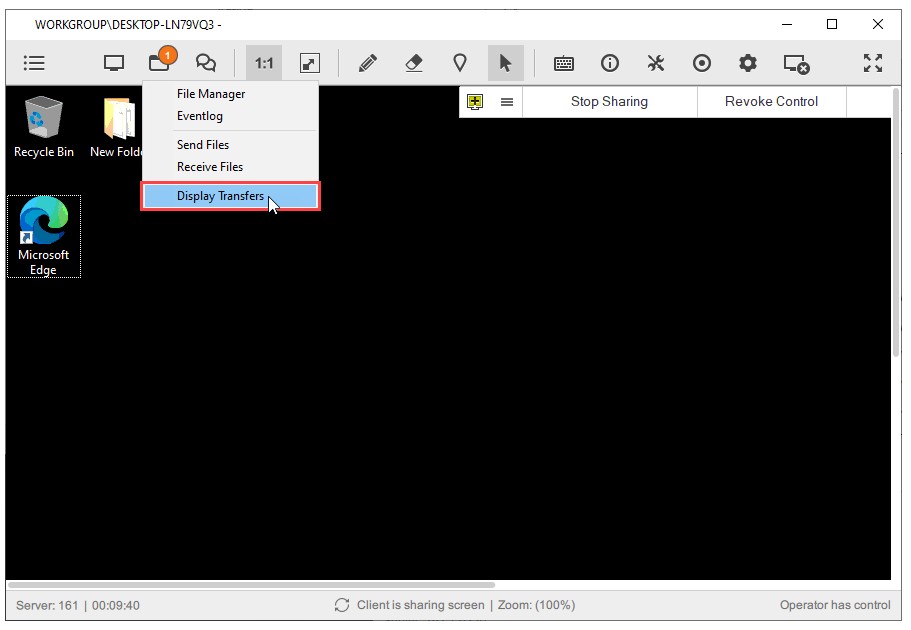
Task: View connection information via the info icon
Action: click(610, 62)
